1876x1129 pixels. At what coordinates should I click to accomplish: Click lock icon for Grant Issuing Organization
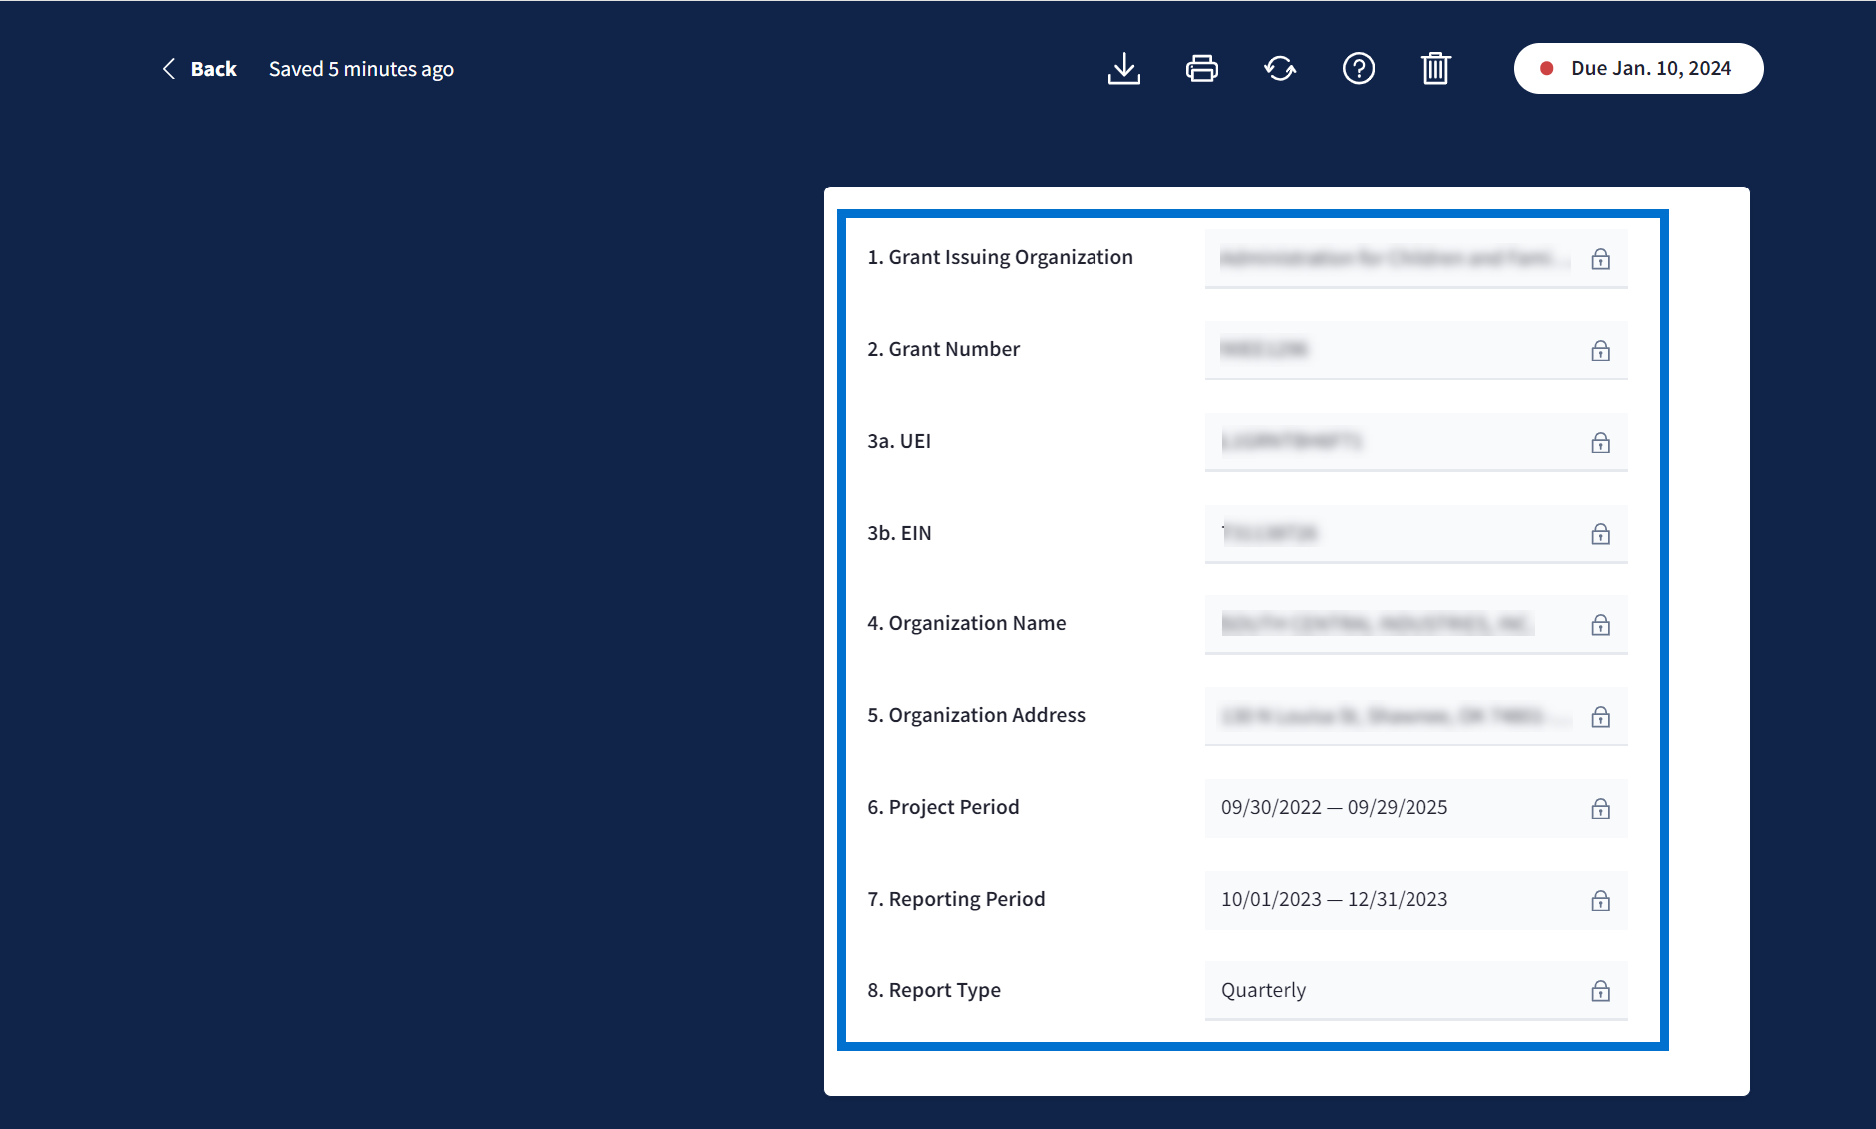[x=1600, y=259]
